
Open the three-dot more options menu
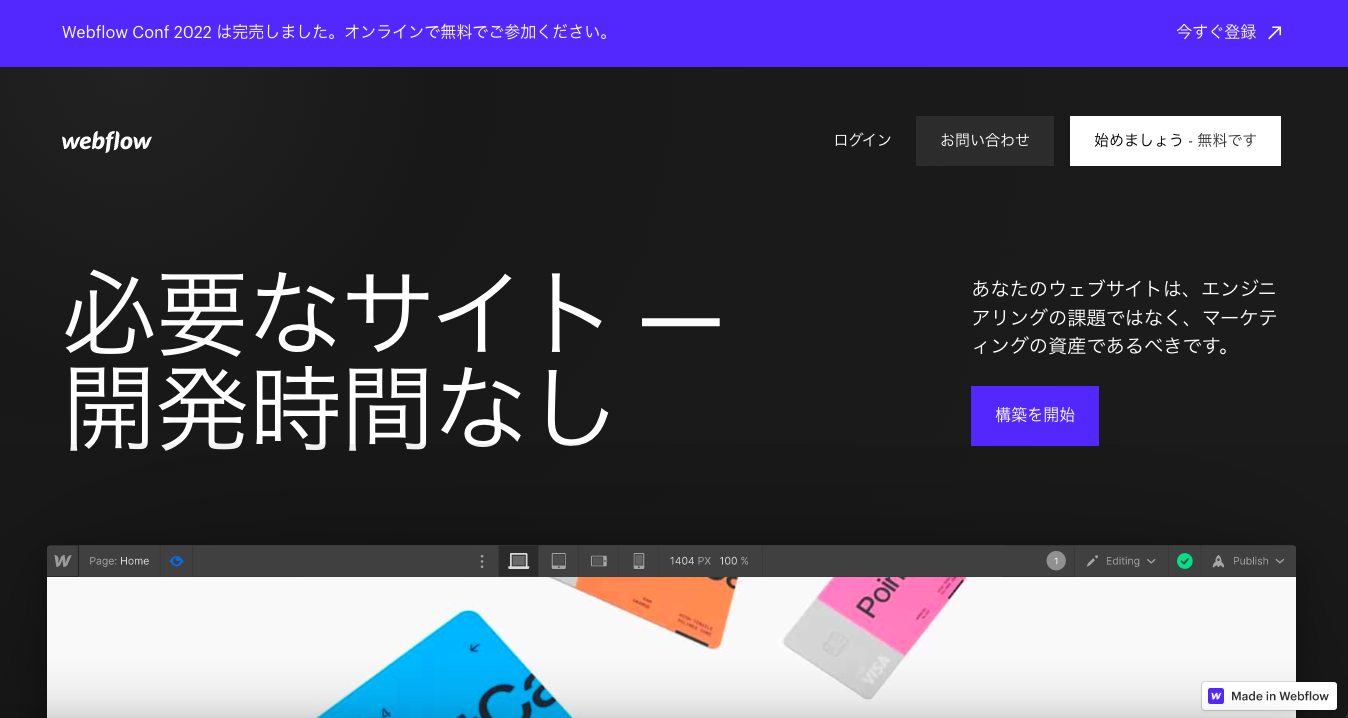482,561
